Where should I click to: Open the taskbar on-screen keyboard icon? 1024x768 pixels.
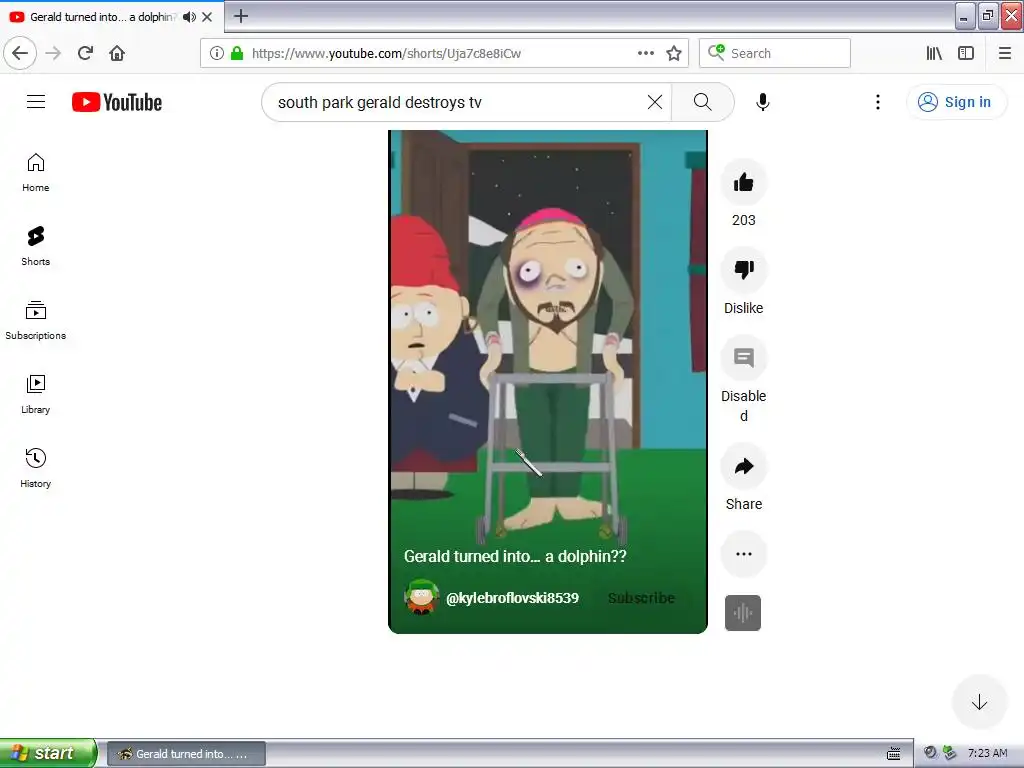click(893, 754)
